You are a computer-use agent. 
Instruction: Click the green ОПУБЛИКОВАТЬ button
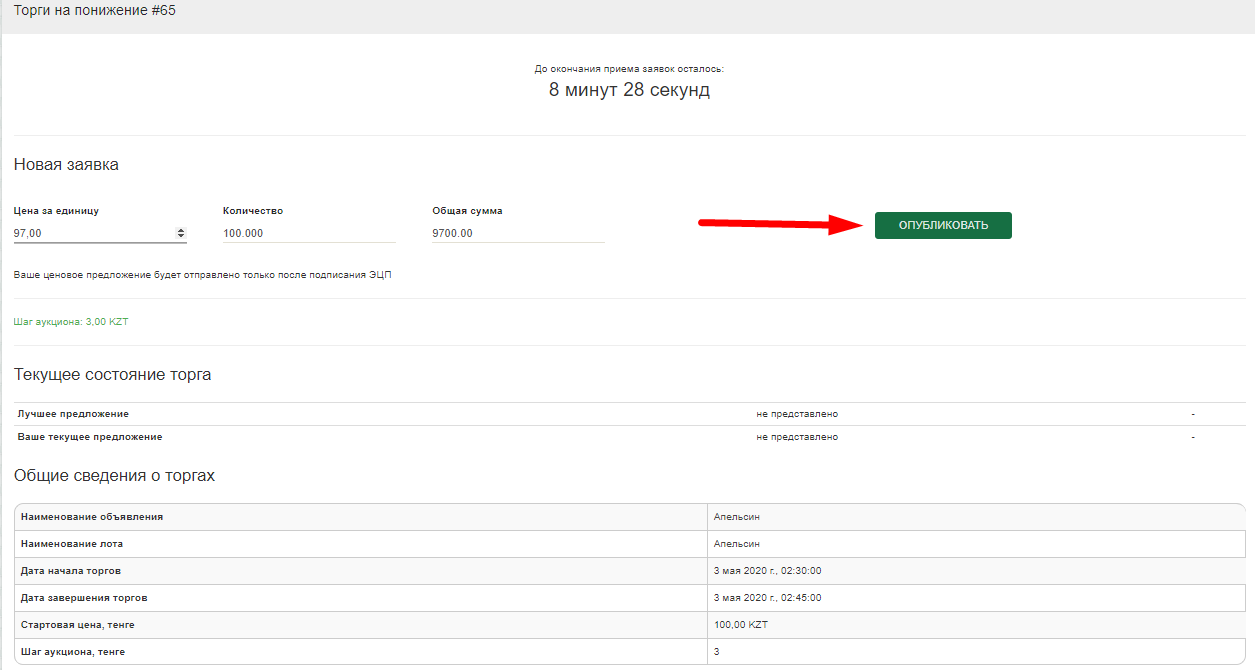942,225
